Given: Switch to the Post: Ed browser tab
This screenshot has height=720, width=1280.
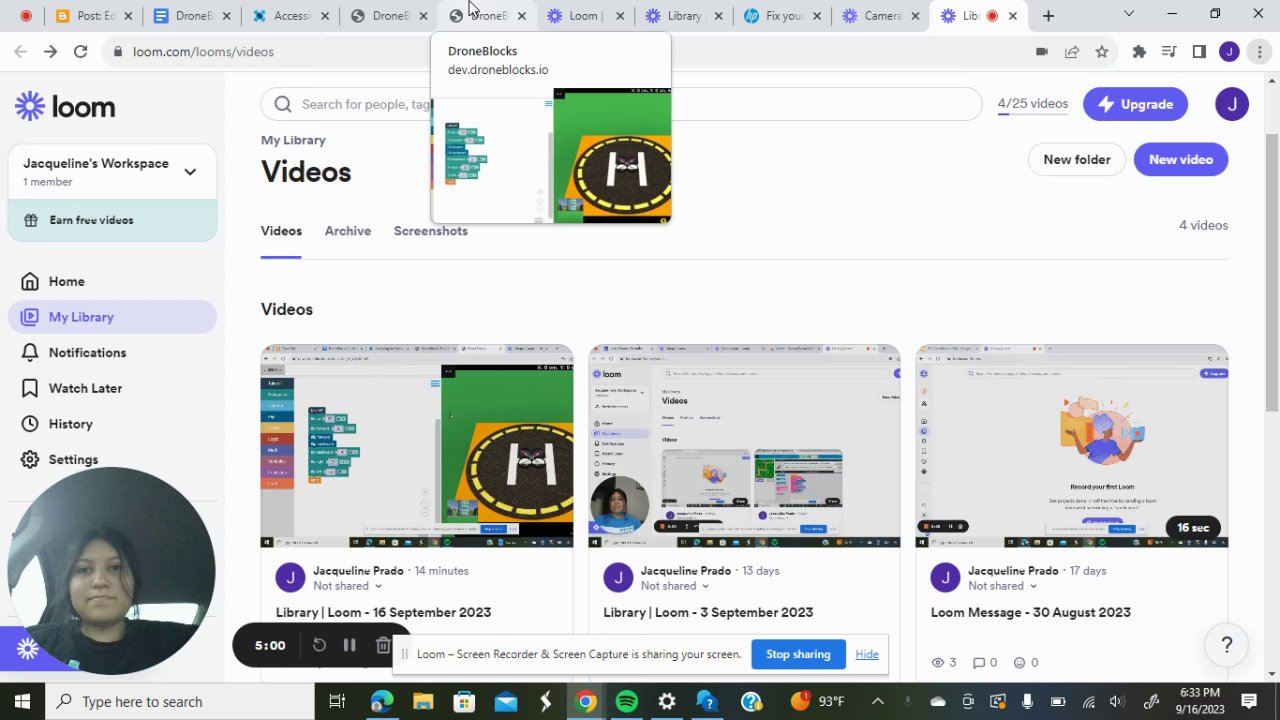Looking at the screenshot, I should click(94, 16).
